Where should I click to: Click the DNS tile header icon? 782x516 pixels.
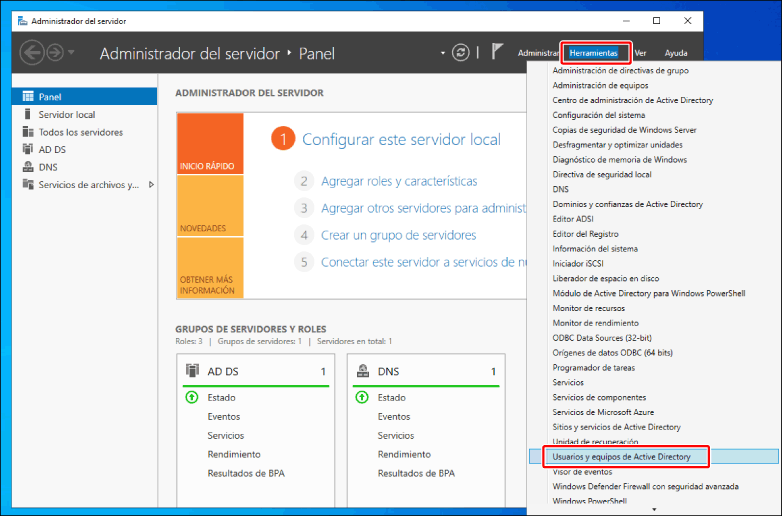click(363, 370)
